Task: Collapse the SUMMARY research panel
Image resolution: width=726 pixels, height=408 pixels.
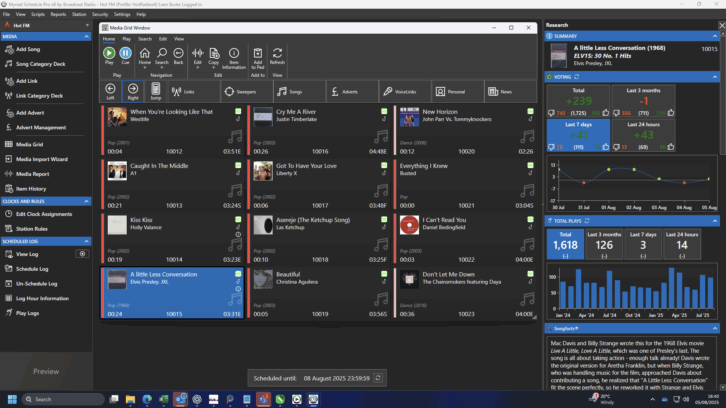Action: (715, 36)
